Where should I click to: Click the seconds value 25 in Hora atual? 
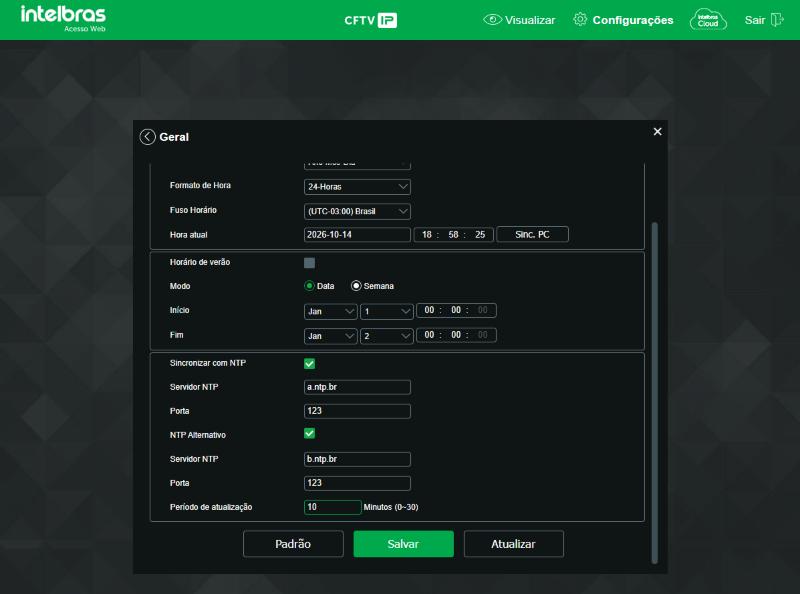point(480,235)
